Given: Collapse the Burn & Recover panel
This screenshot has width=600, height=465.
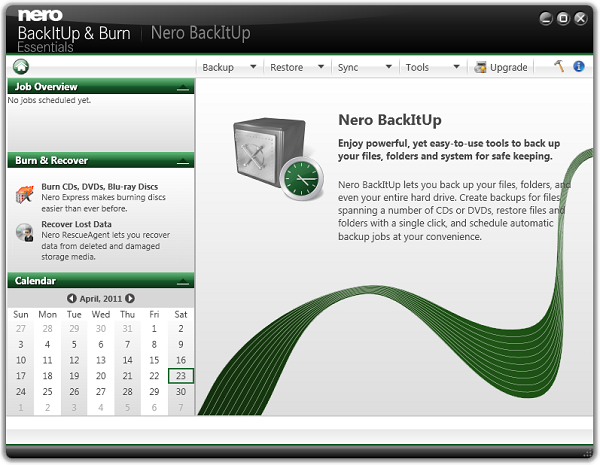Looking at the screenshot, I should point(183,161).
